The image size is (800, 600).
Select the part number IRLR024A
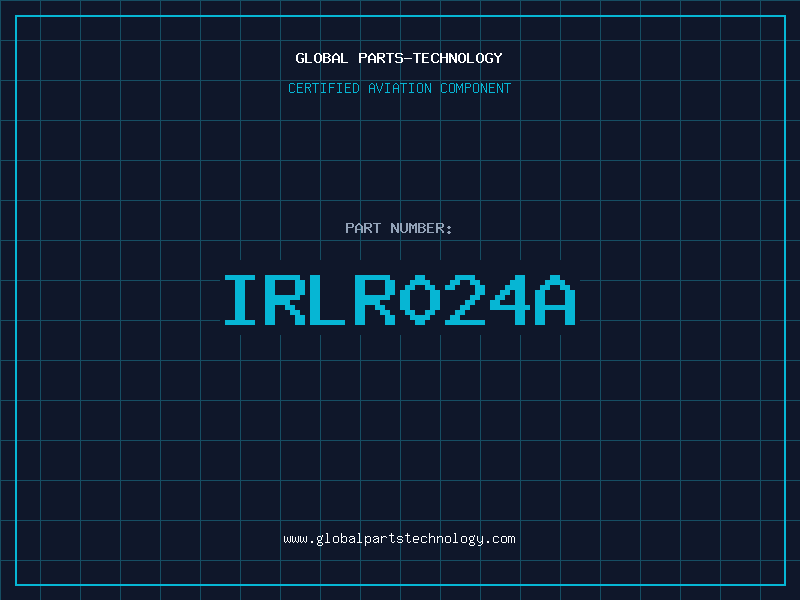[400, 300]
